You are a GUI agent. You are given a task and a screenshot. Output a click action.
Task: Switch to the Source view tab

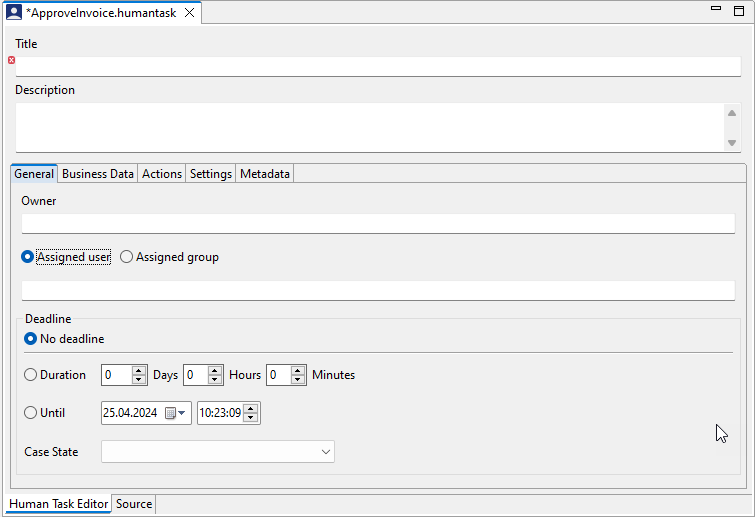(x=134, y=504)
